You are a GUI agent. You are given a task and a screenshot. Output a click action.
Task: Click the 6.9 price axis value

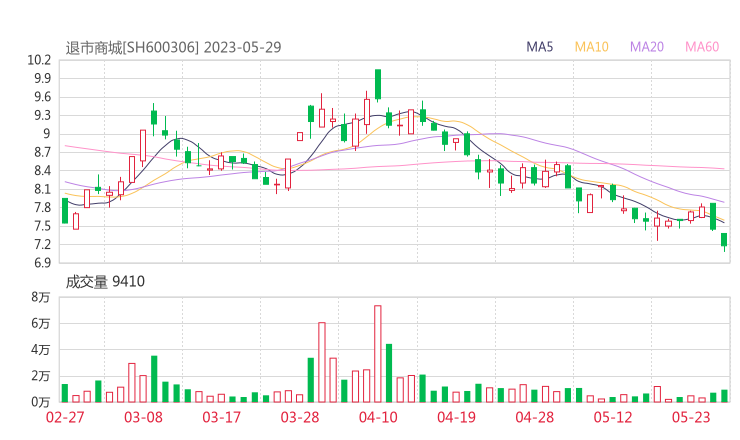(x=42, y=262)
